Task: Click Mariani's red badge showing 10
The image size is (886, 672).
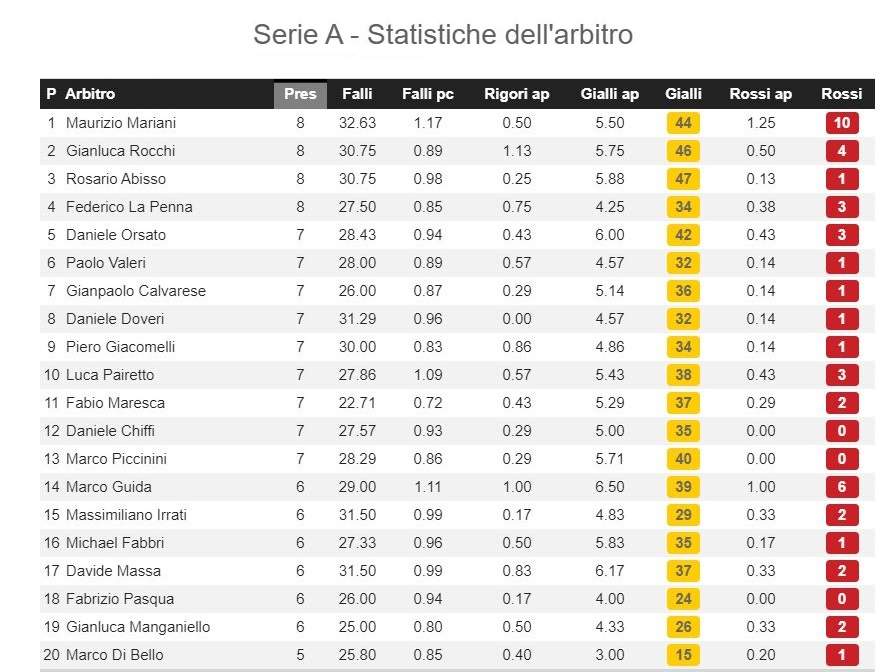Action: [x=842, y=123]
